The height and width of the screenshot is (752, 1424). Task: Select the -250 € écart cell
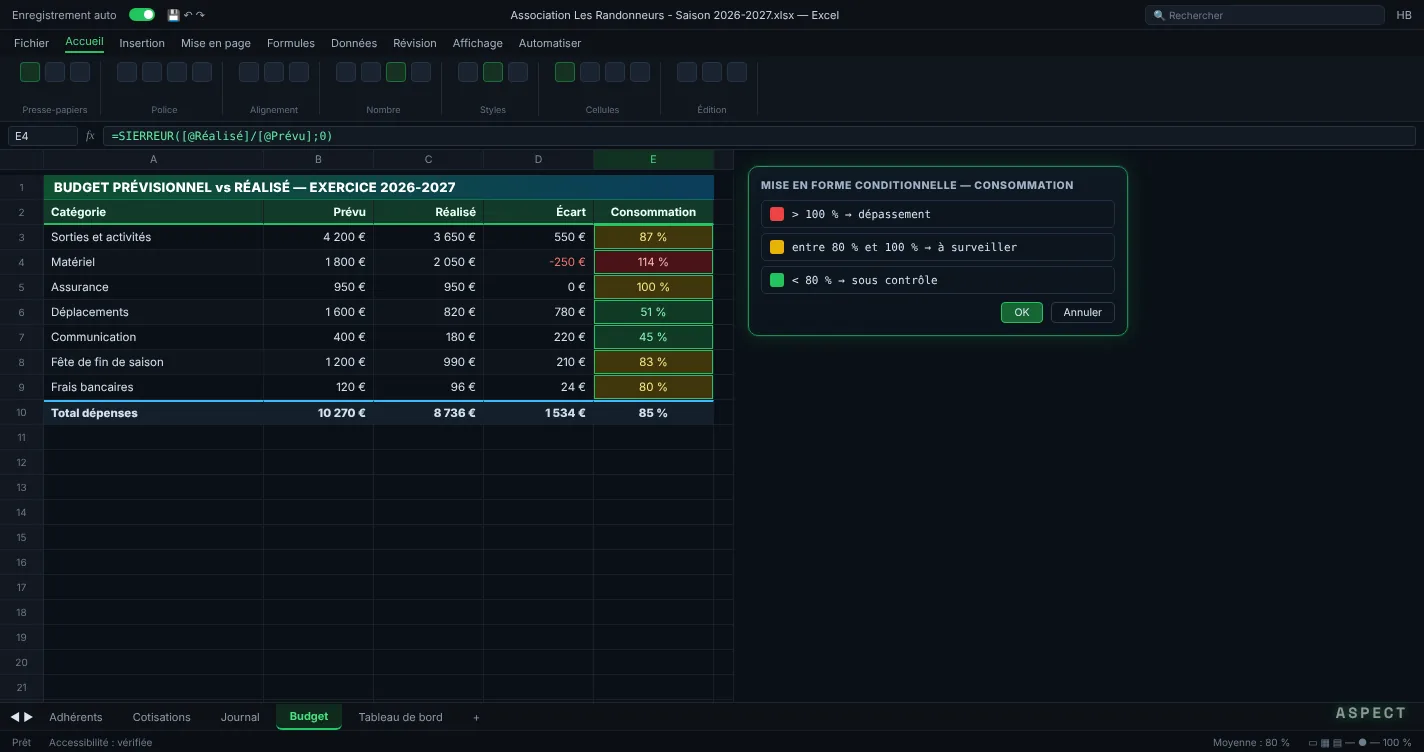(x=538, y=262)
